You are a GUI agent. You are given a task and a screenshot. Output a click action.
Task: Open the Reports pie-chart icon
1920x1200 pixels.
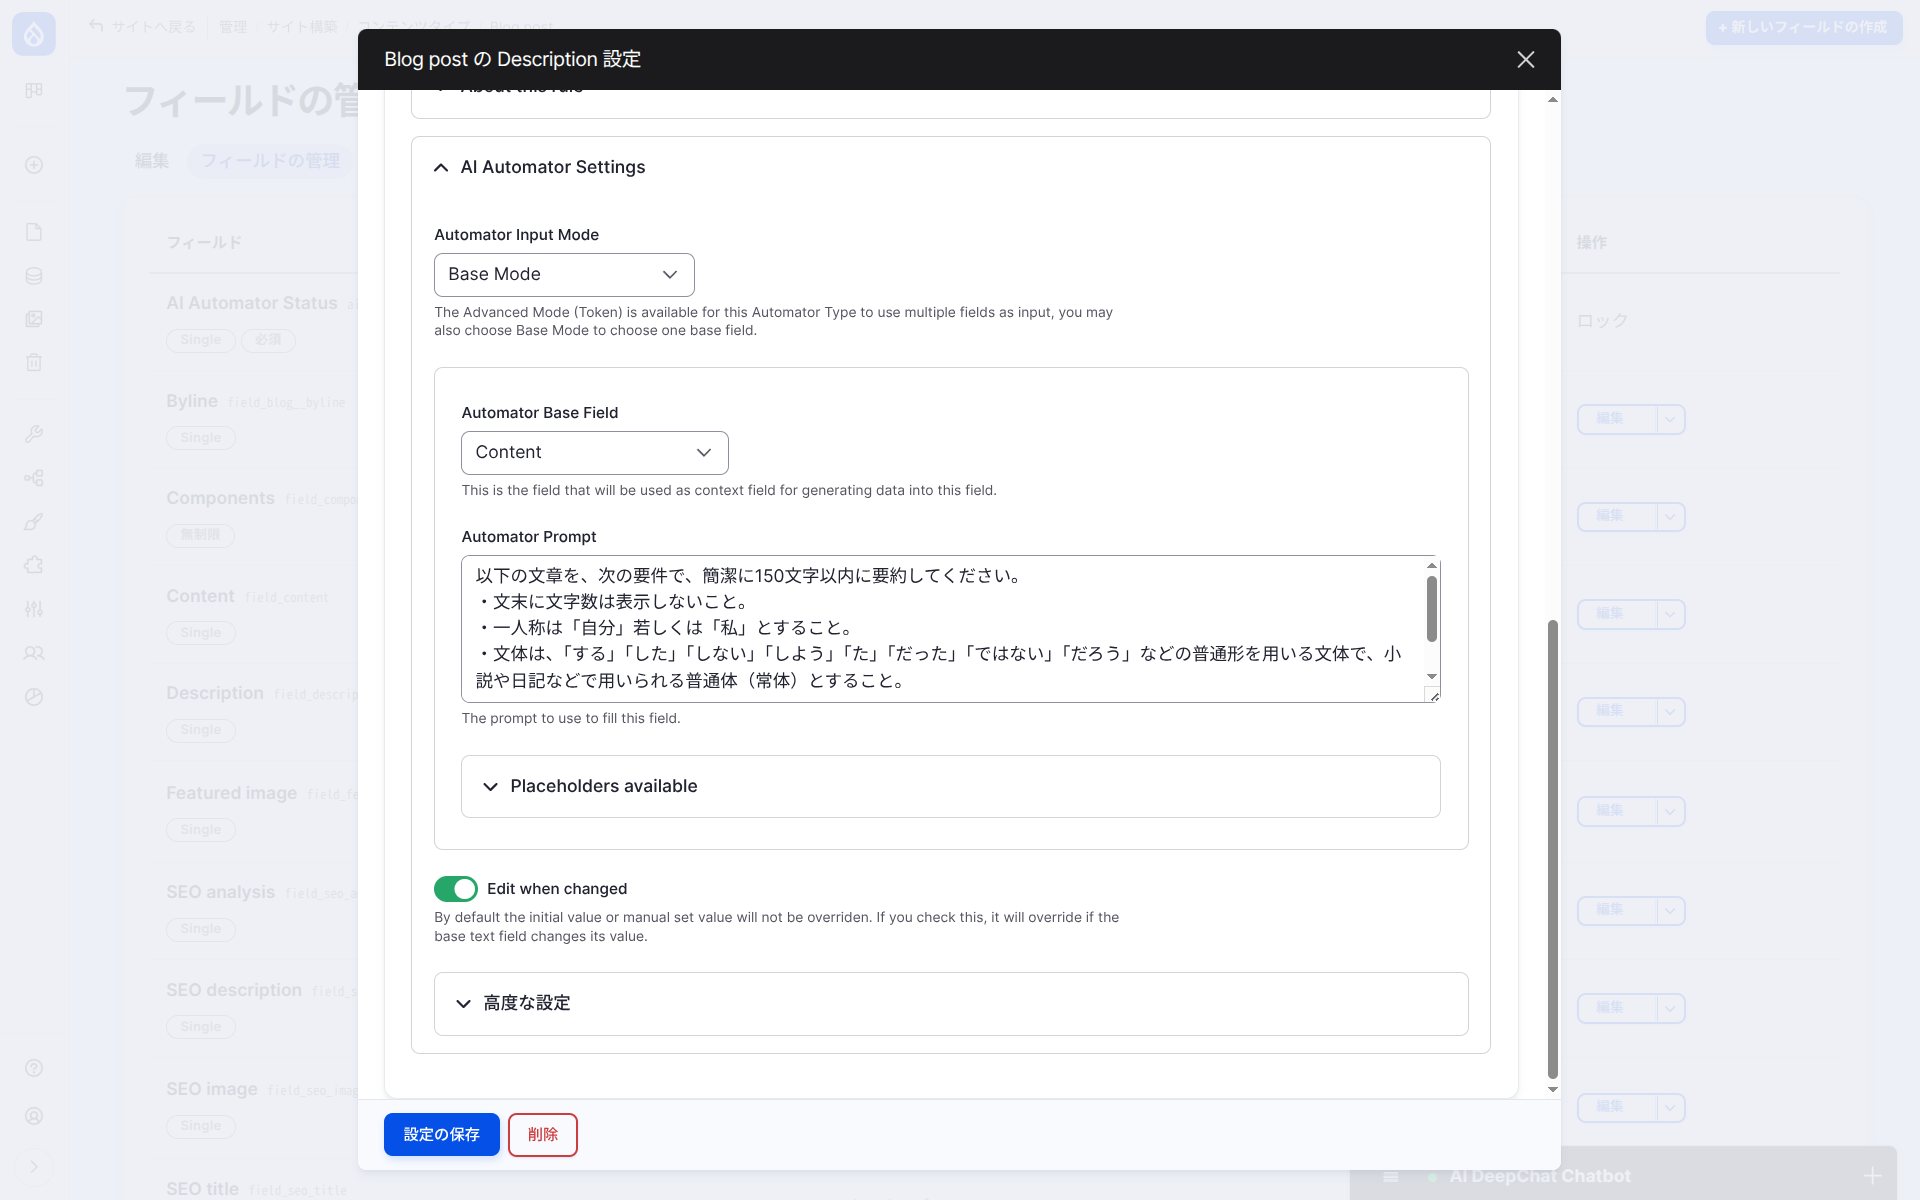click(34, 697)
